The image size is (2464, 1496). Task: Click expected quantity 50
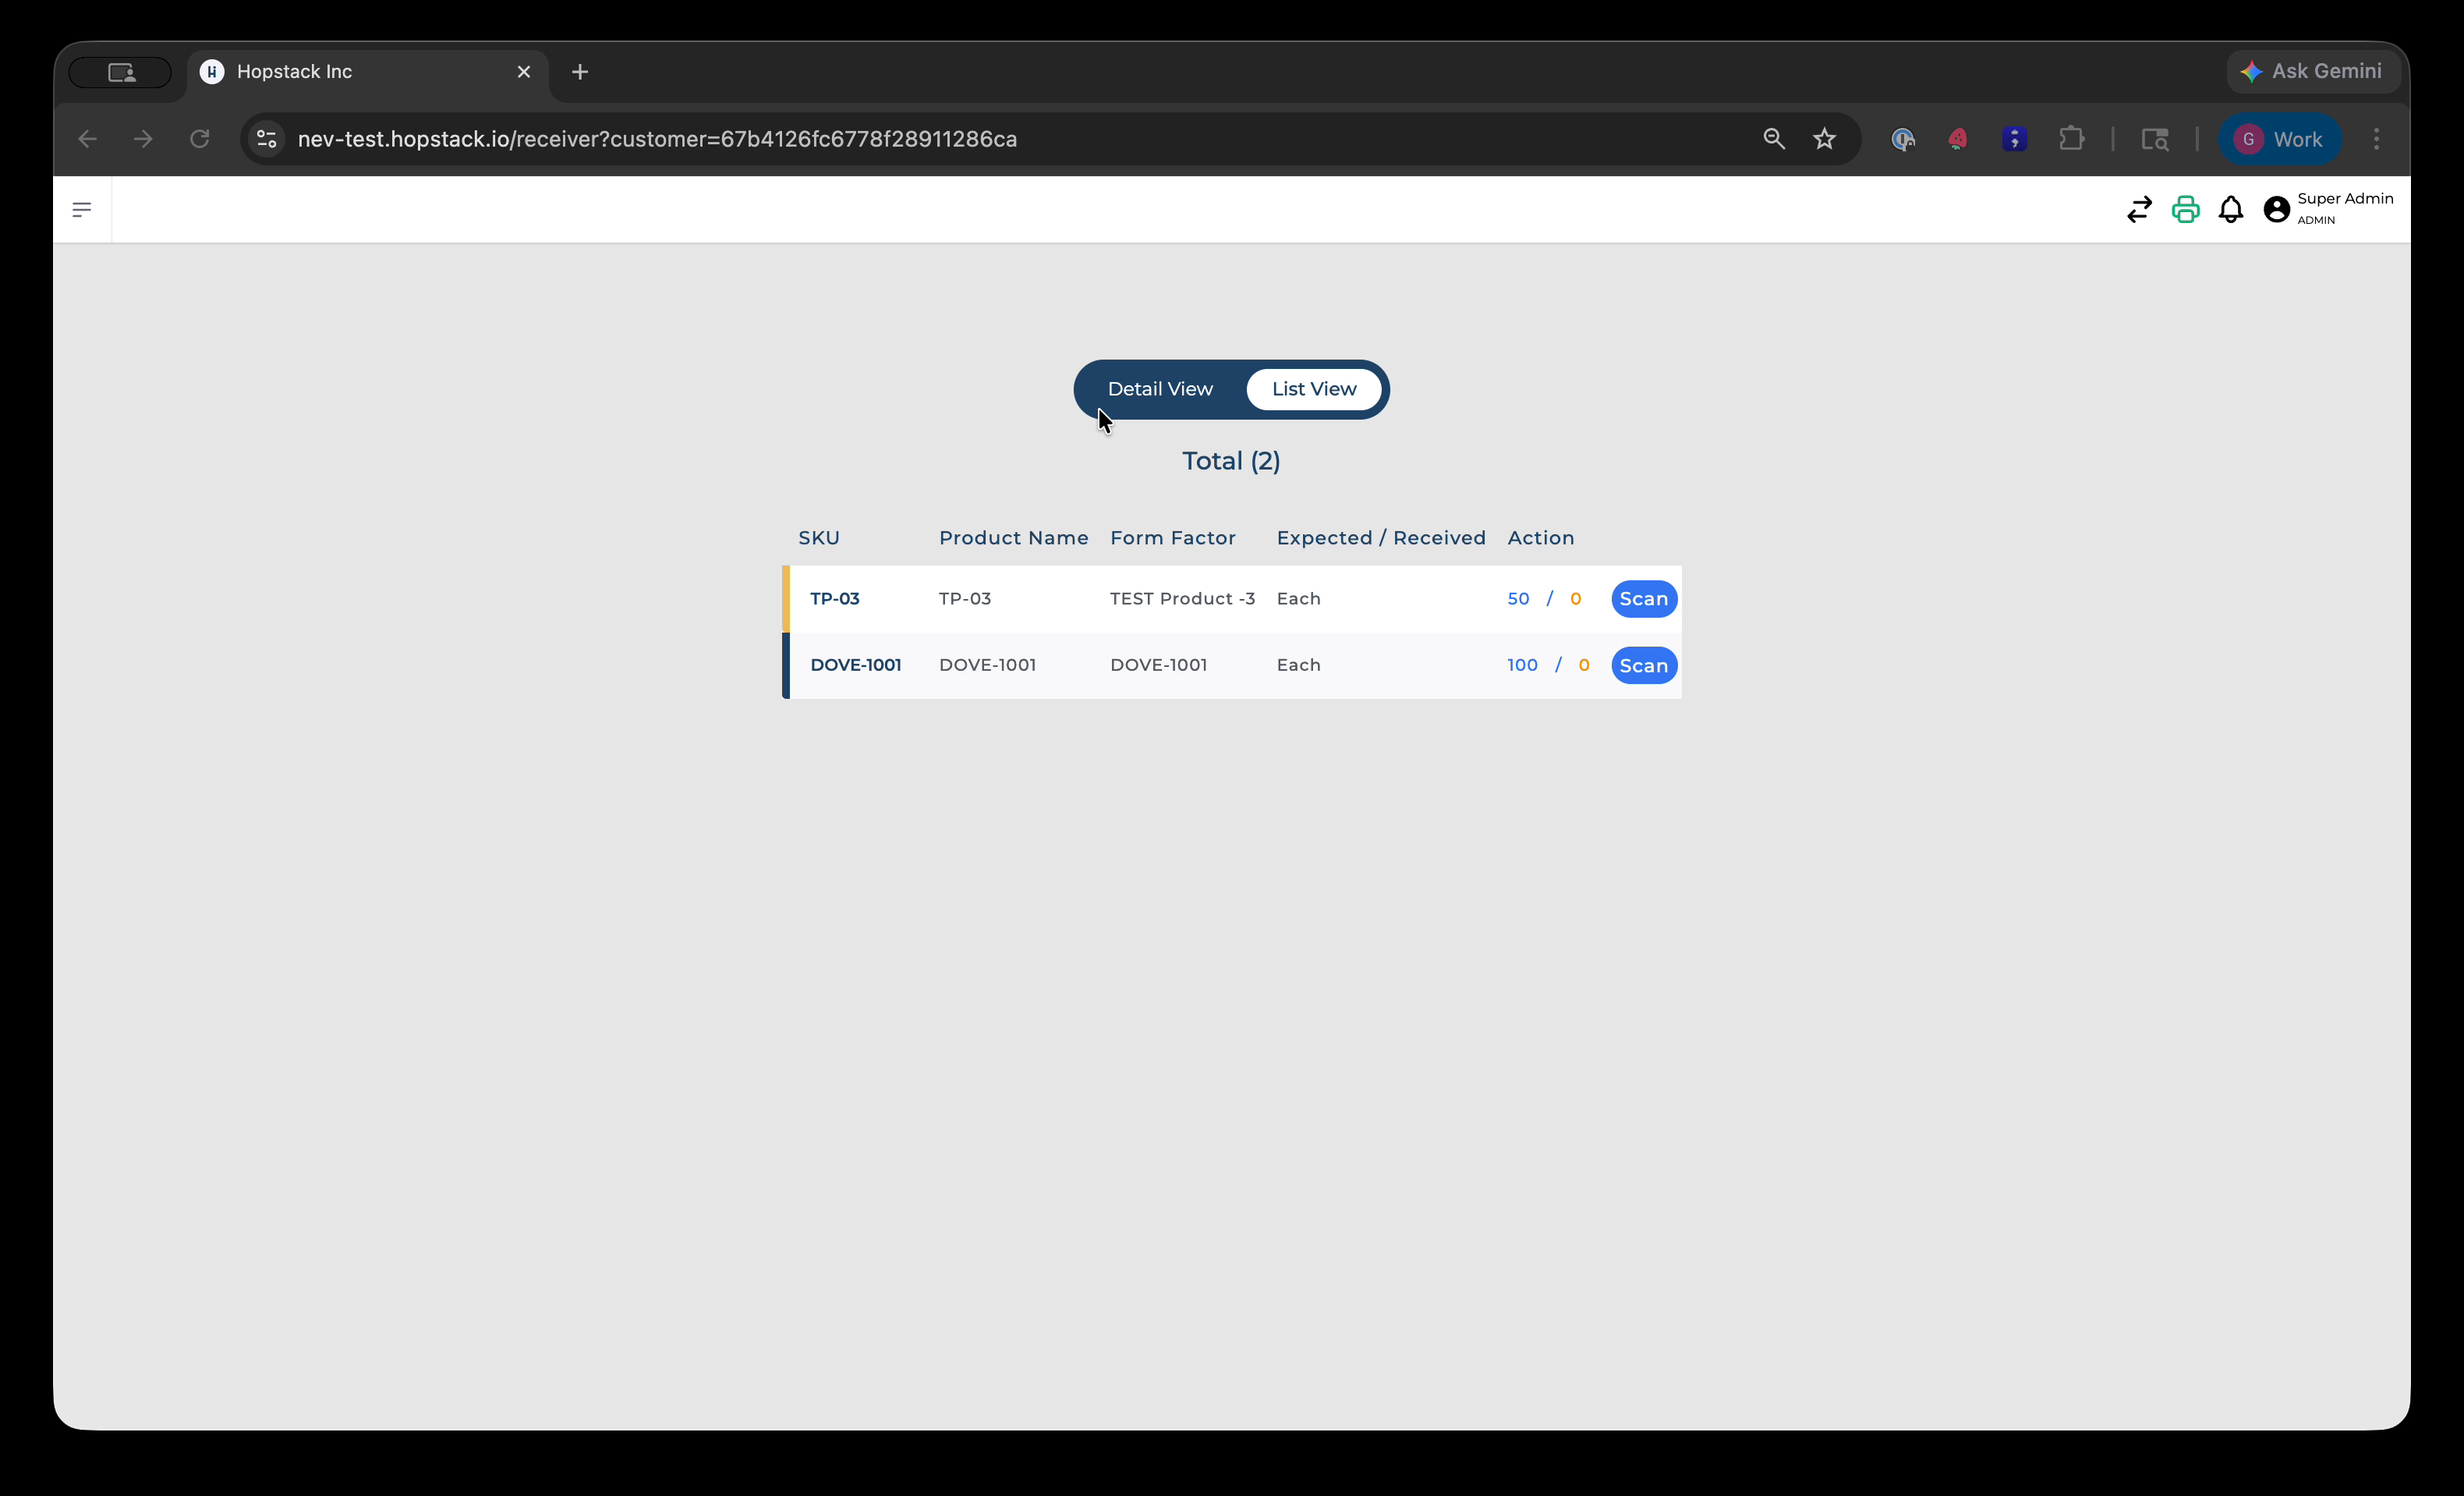point(1518,599)
